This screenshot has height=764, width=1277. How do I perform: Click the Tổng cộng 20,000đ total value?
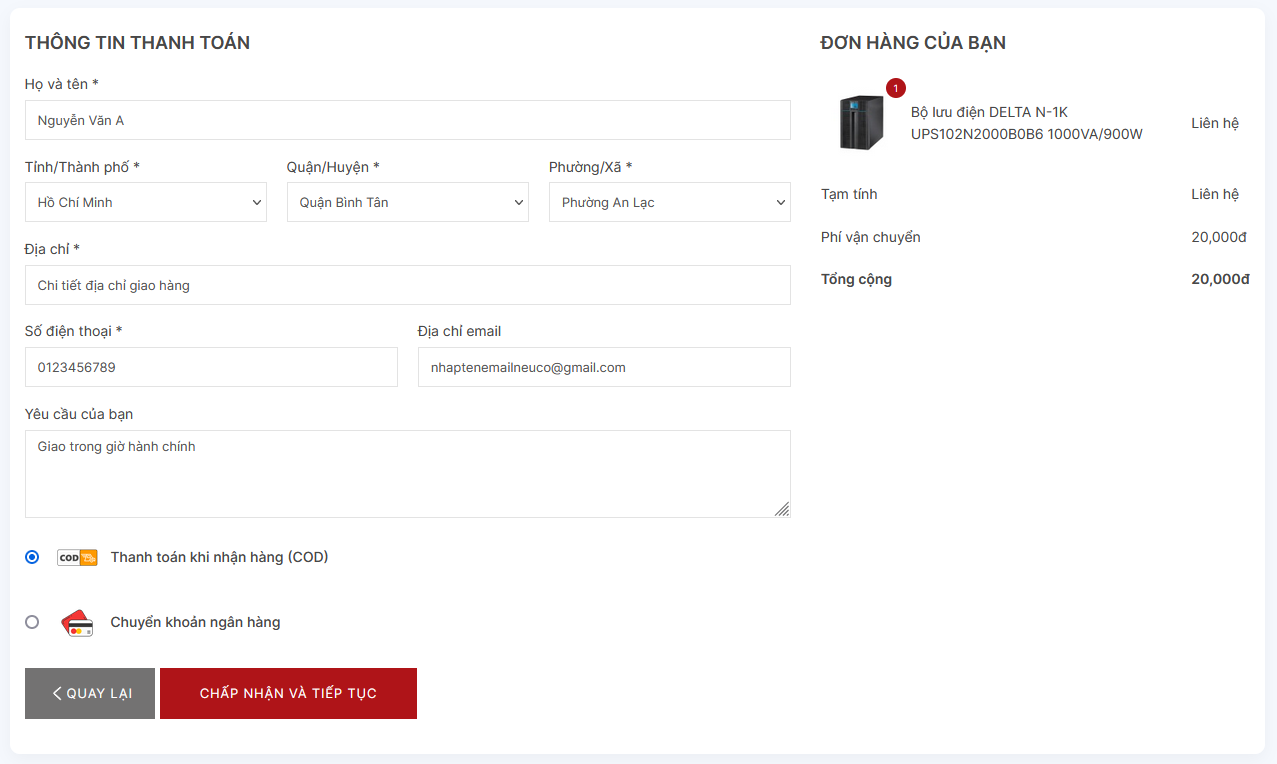(x=1220, y=279)
